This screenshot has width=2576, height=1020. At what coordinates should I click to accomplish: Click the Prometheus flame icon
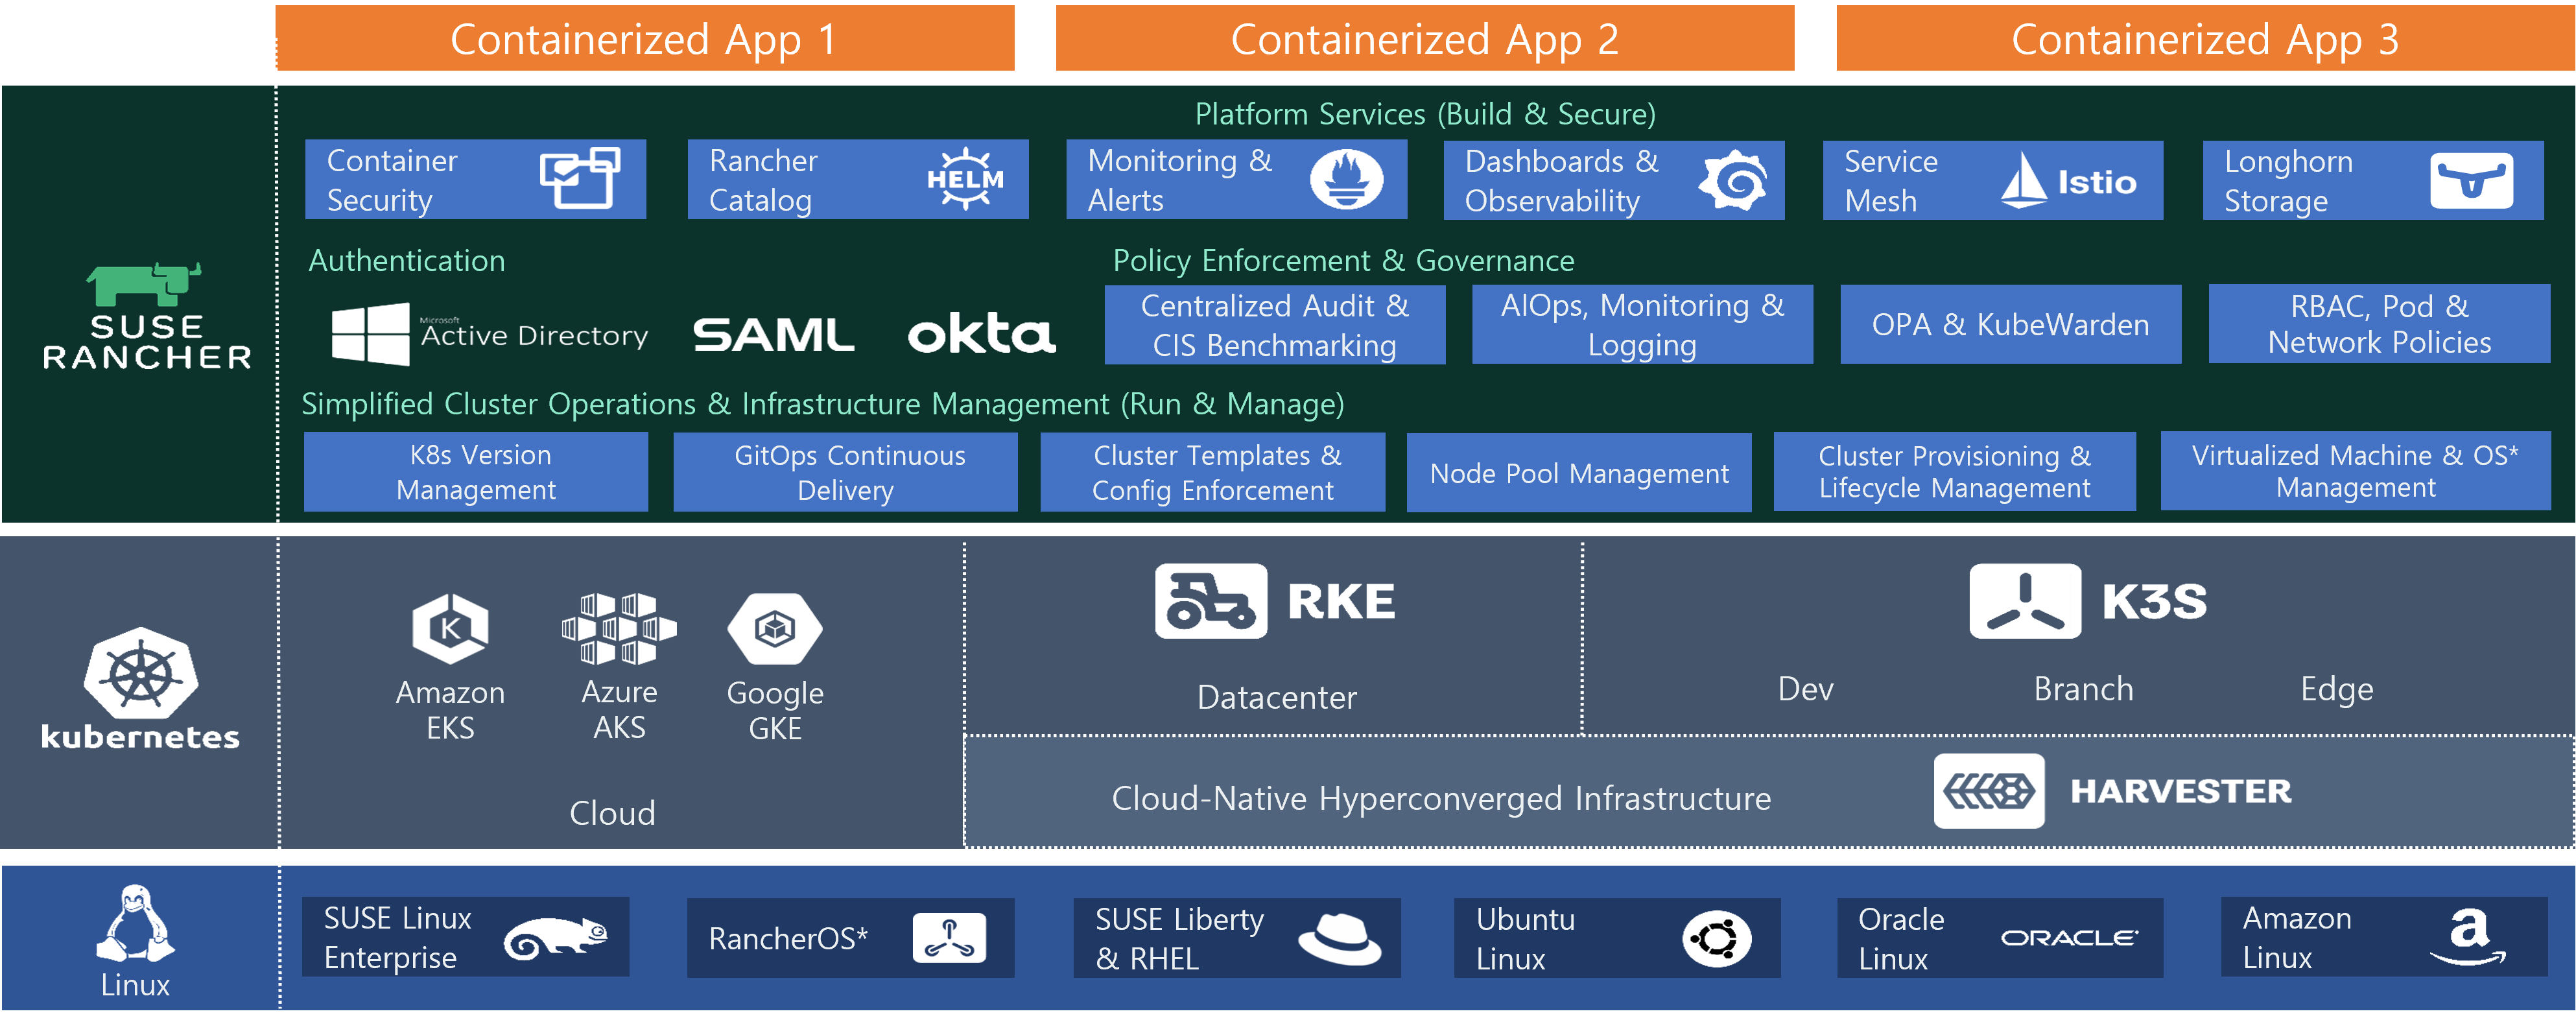coord(1346,179)
